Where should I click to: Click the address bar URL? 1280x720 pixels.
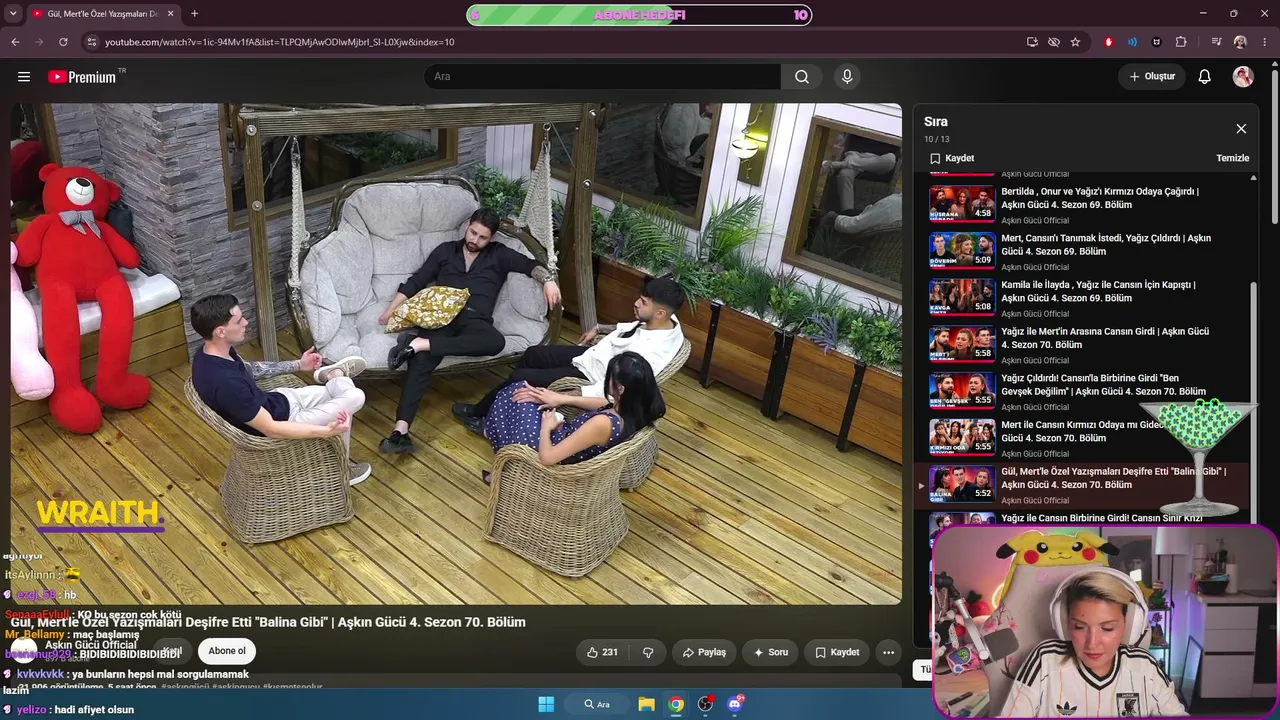pyautogui.click(x=280, y=42)
